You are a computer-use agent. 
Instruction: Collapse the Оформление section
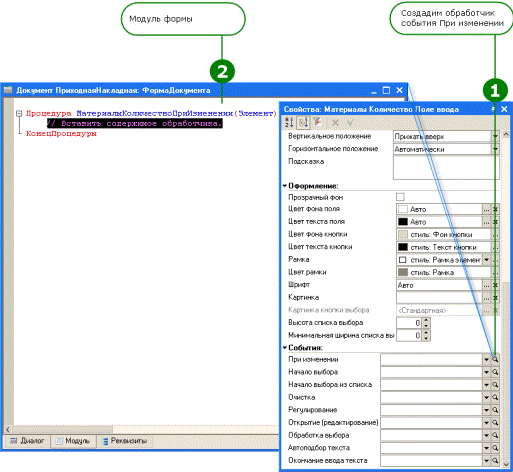point(285,186)
